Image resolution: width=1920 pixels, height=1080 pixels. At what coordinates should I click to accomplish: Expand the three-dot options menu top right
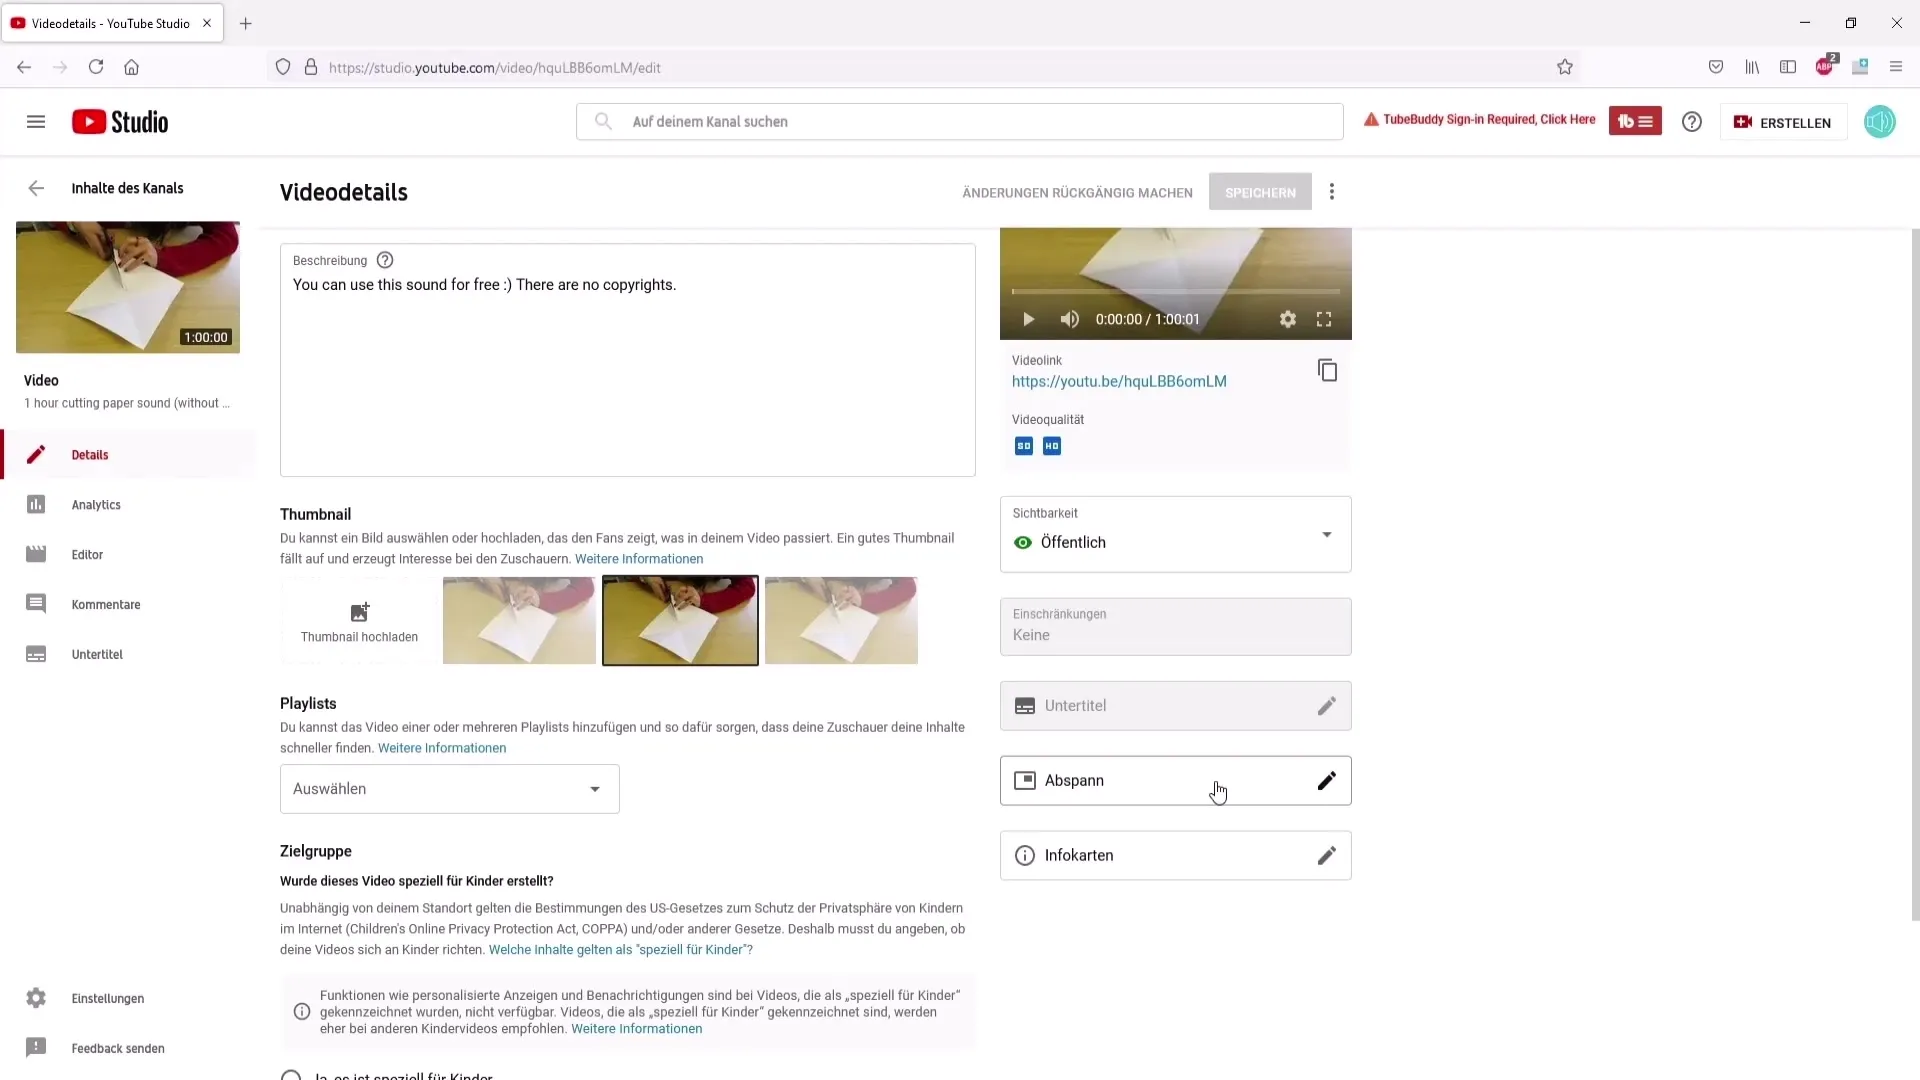click(x=1332, y=191)
